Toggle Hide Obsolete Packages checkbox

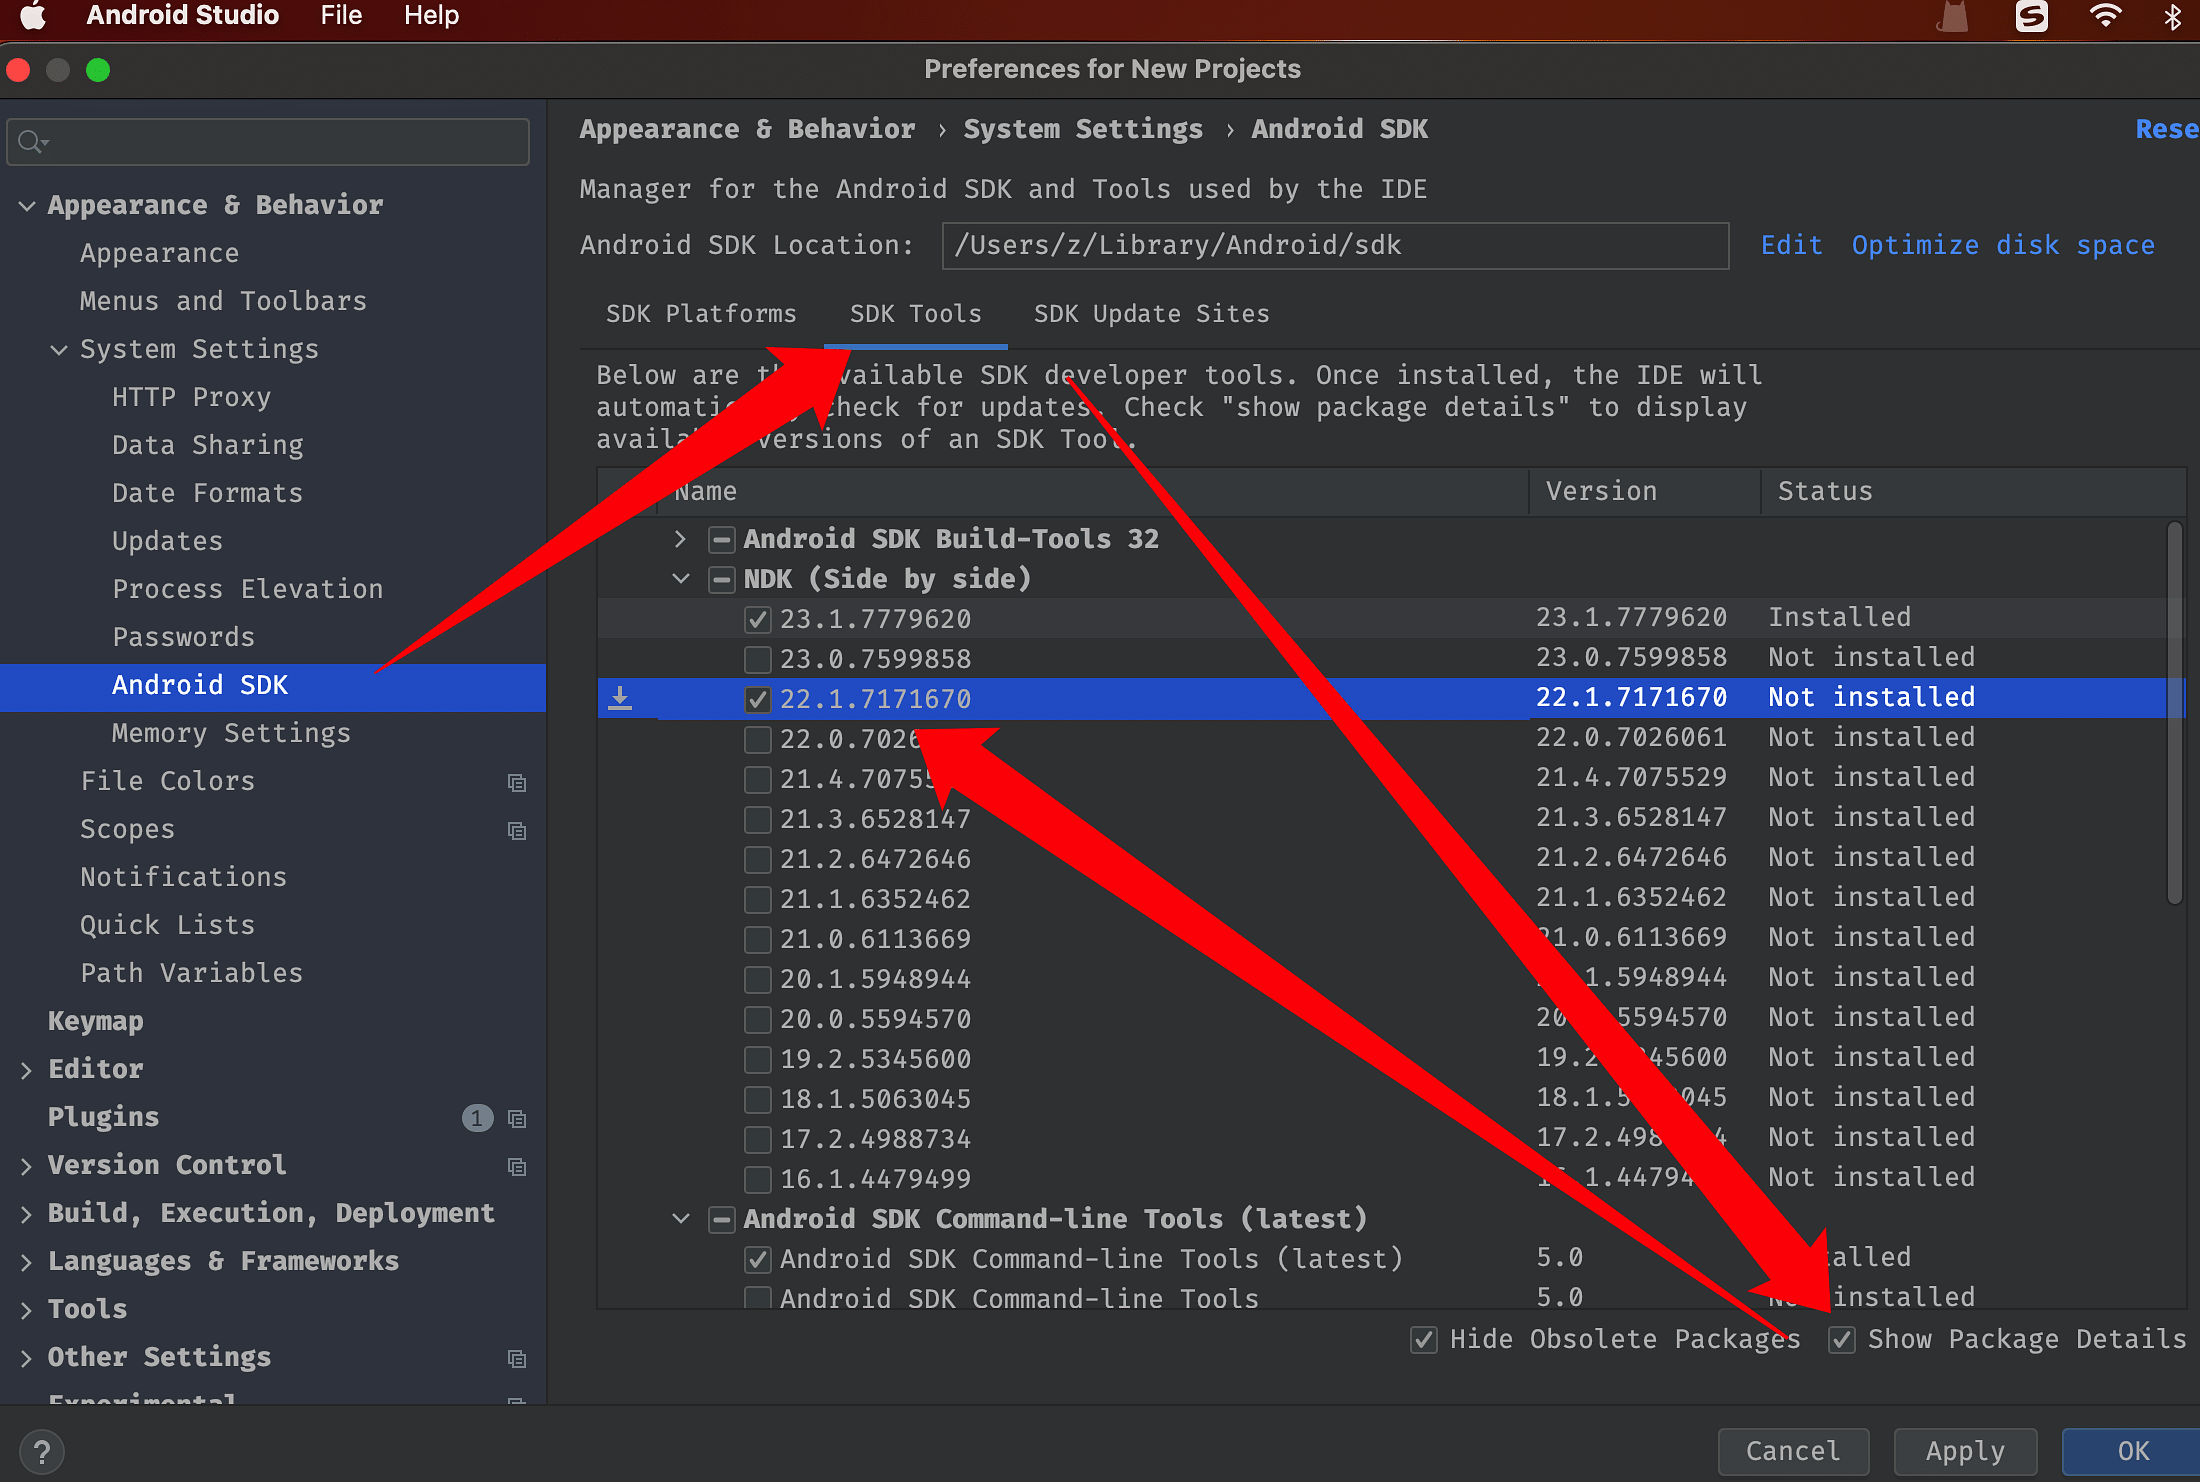click(1424, 1339)
